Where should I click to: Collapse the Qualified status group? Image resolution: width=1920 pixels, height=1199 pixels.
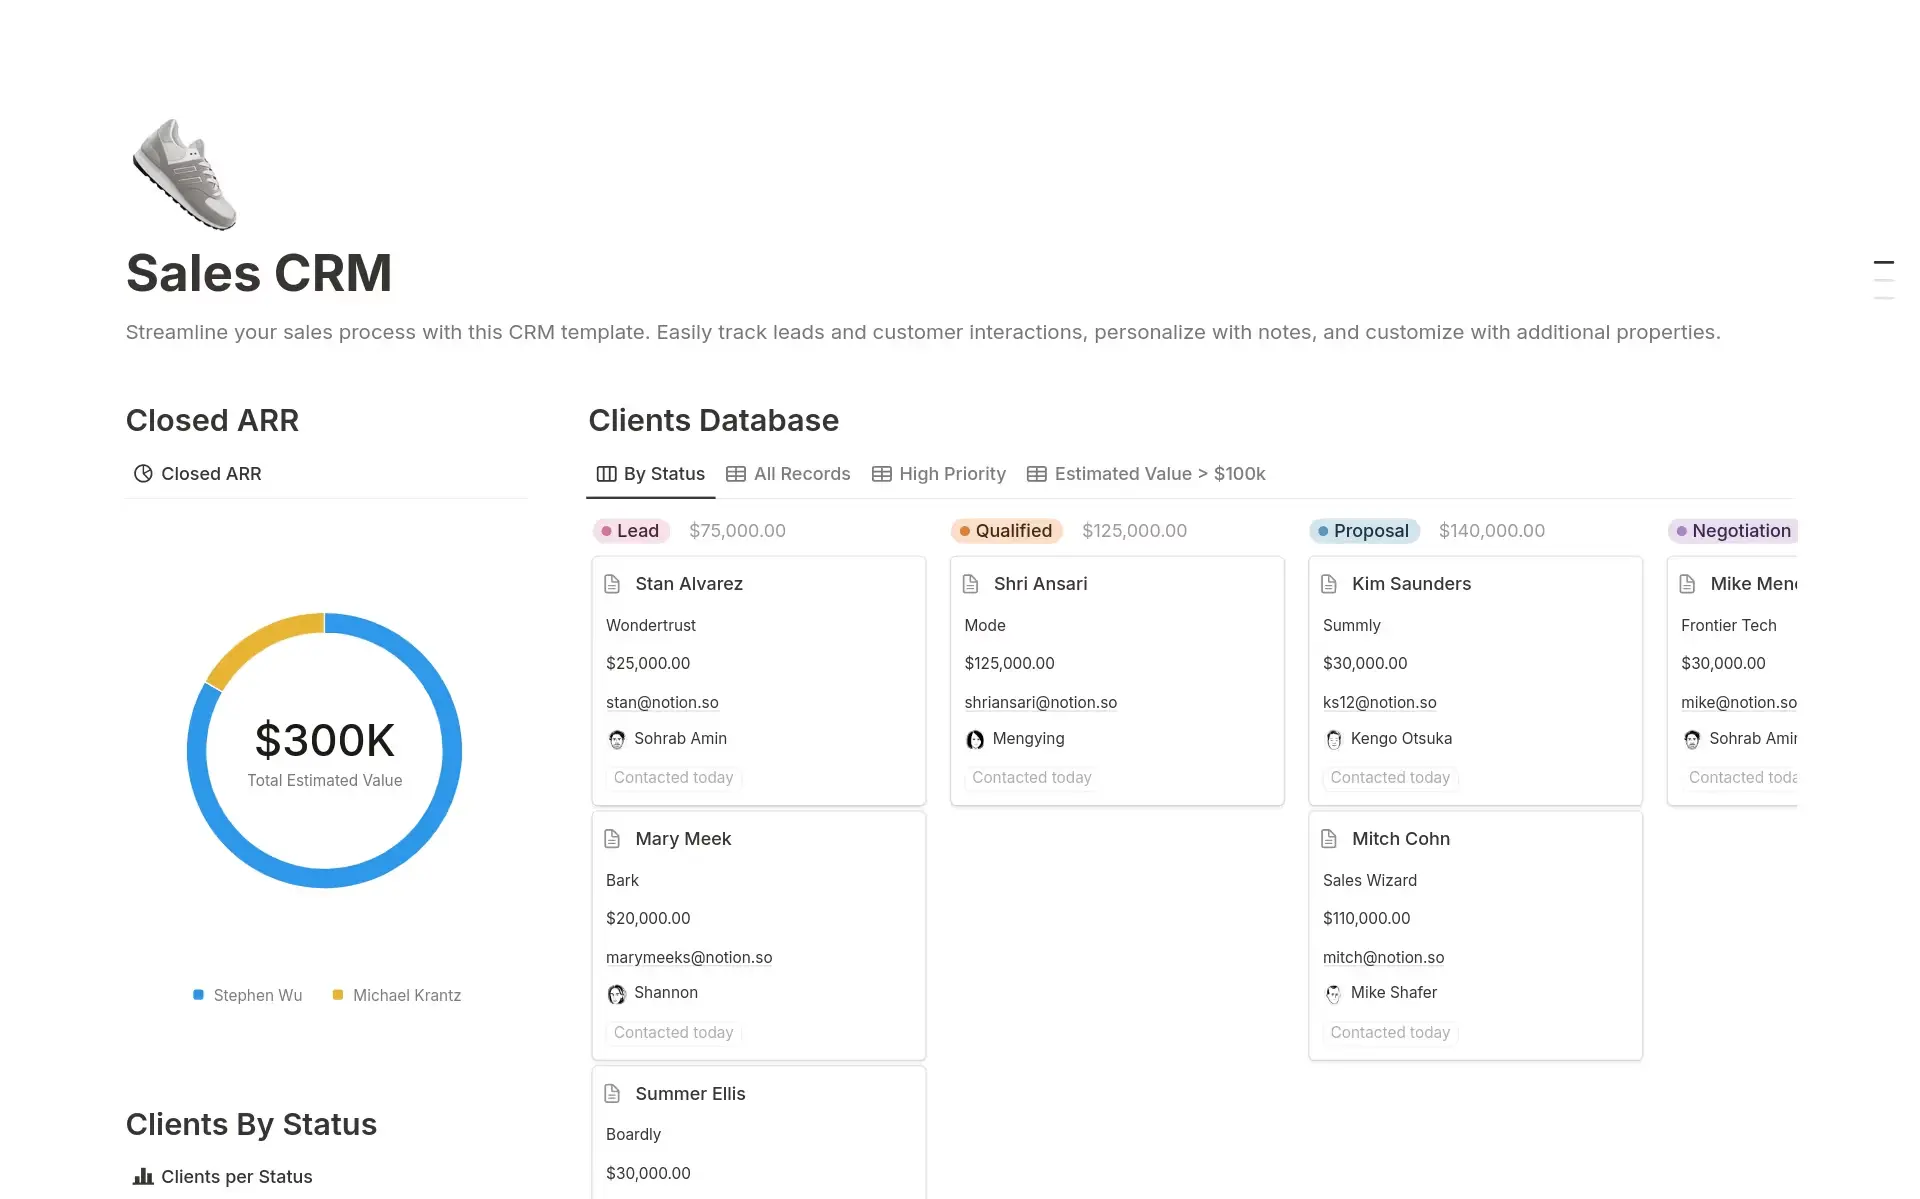coord(1006,531)
